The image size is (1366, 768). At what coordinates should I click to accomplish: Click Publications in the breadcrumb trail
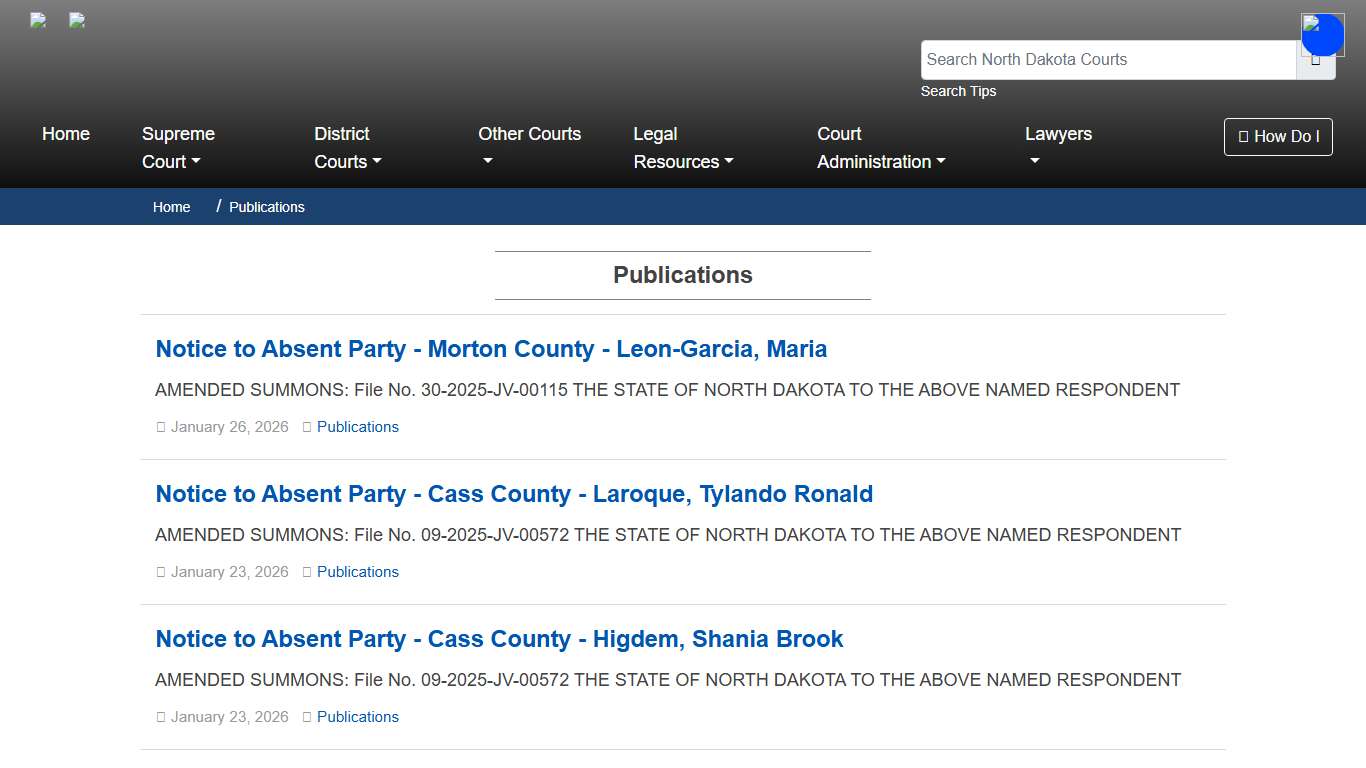(266, 207)
